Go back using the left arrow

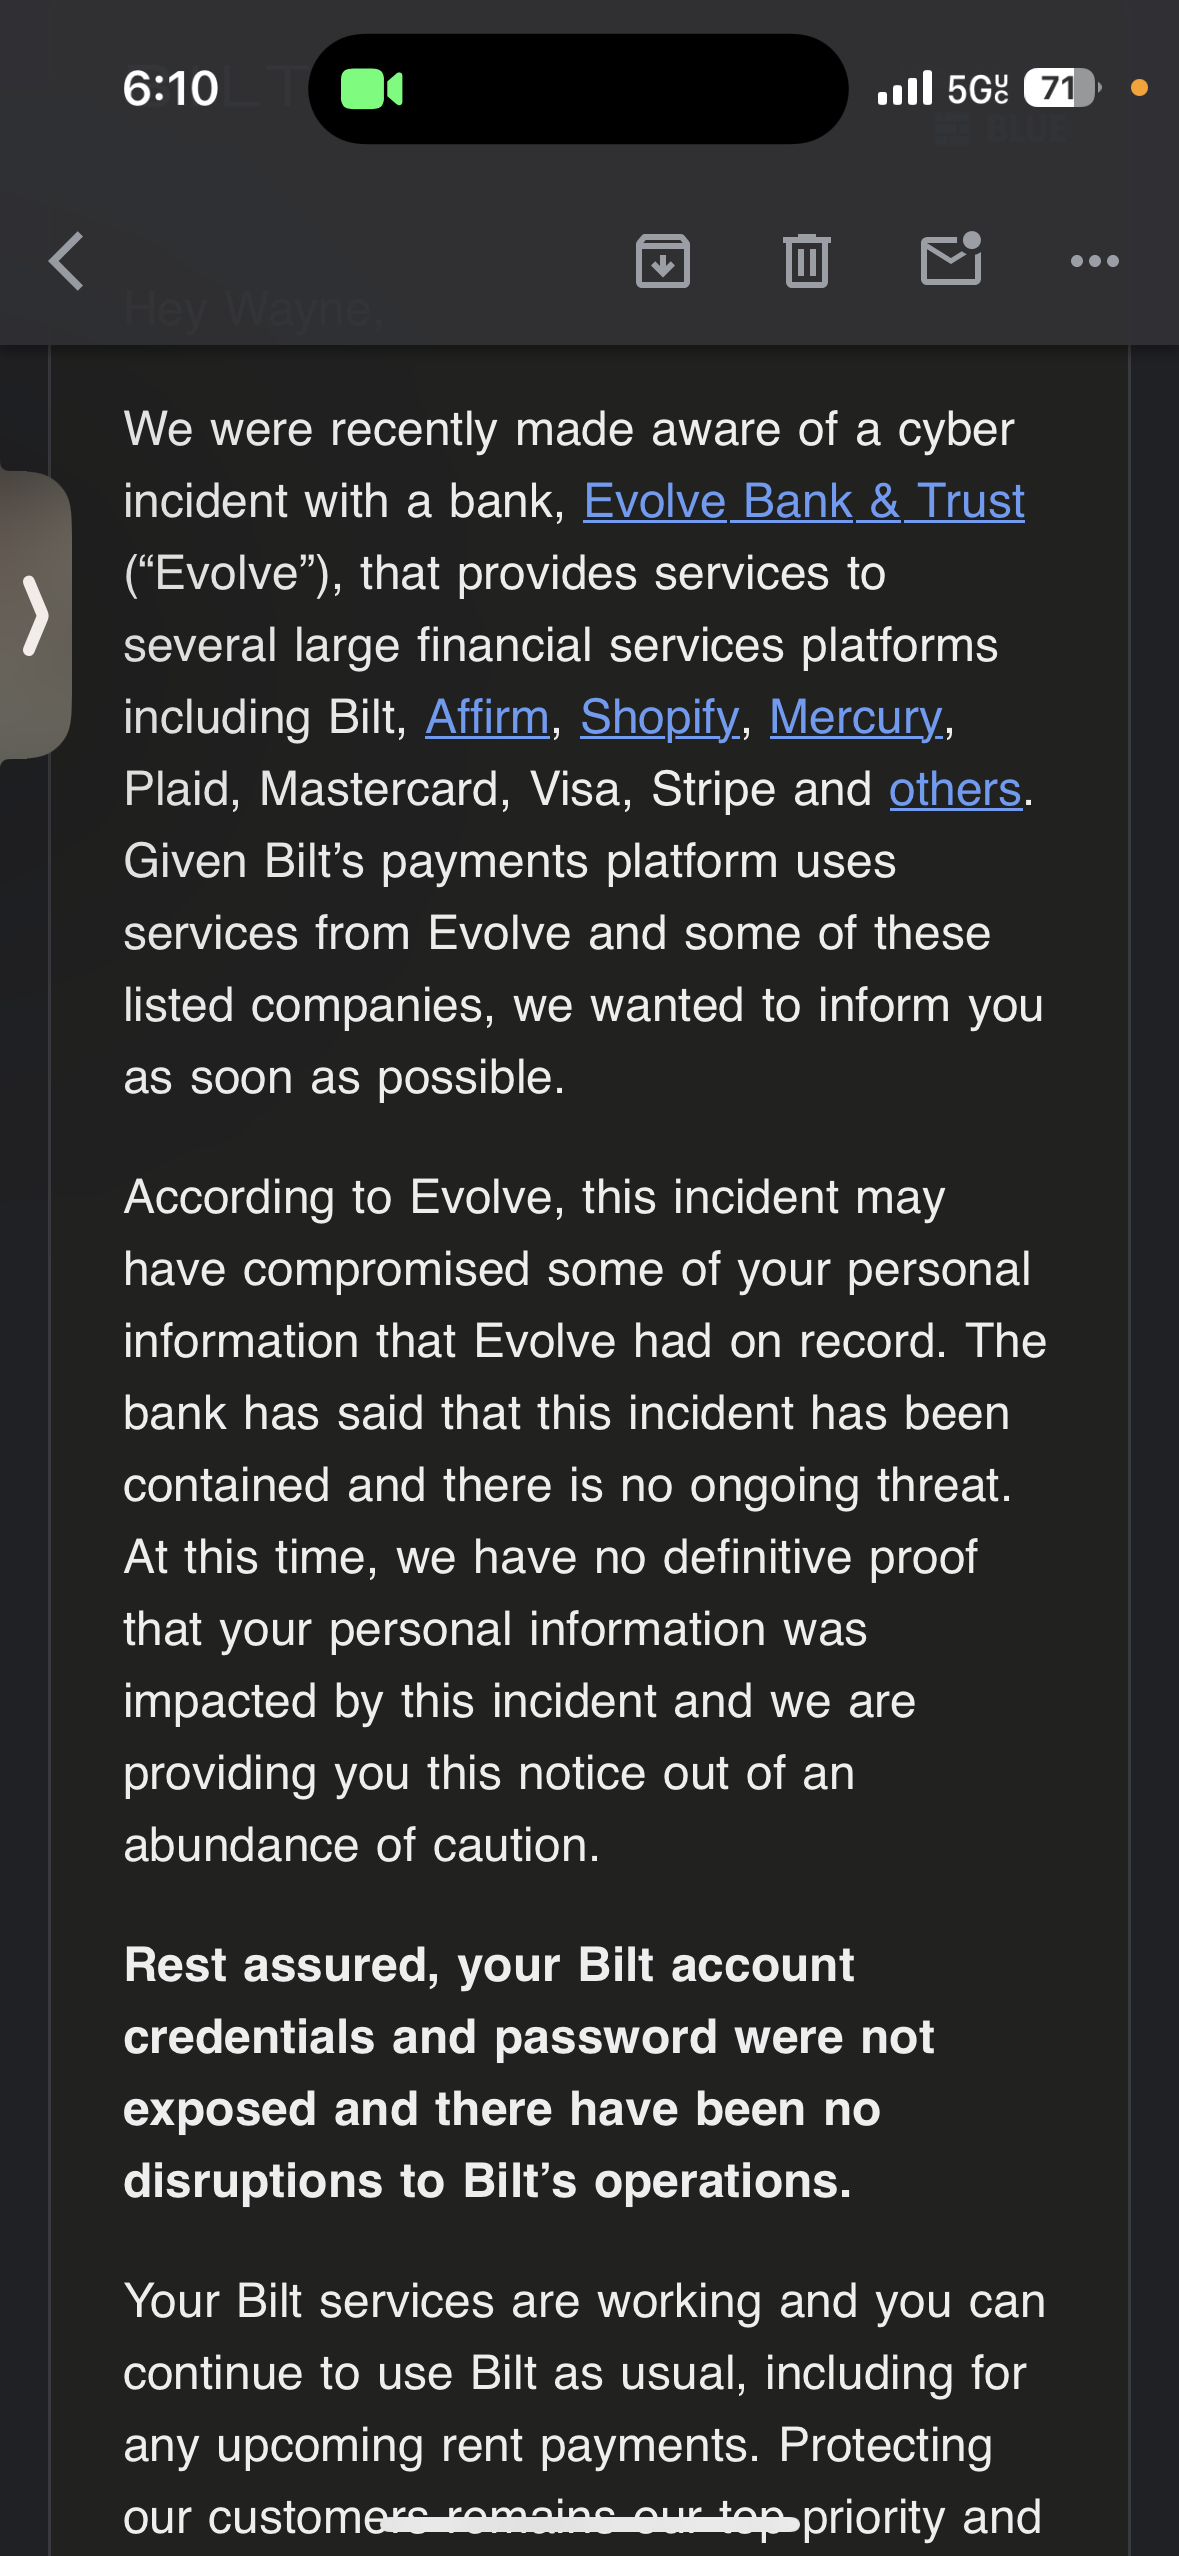(66, 261)
